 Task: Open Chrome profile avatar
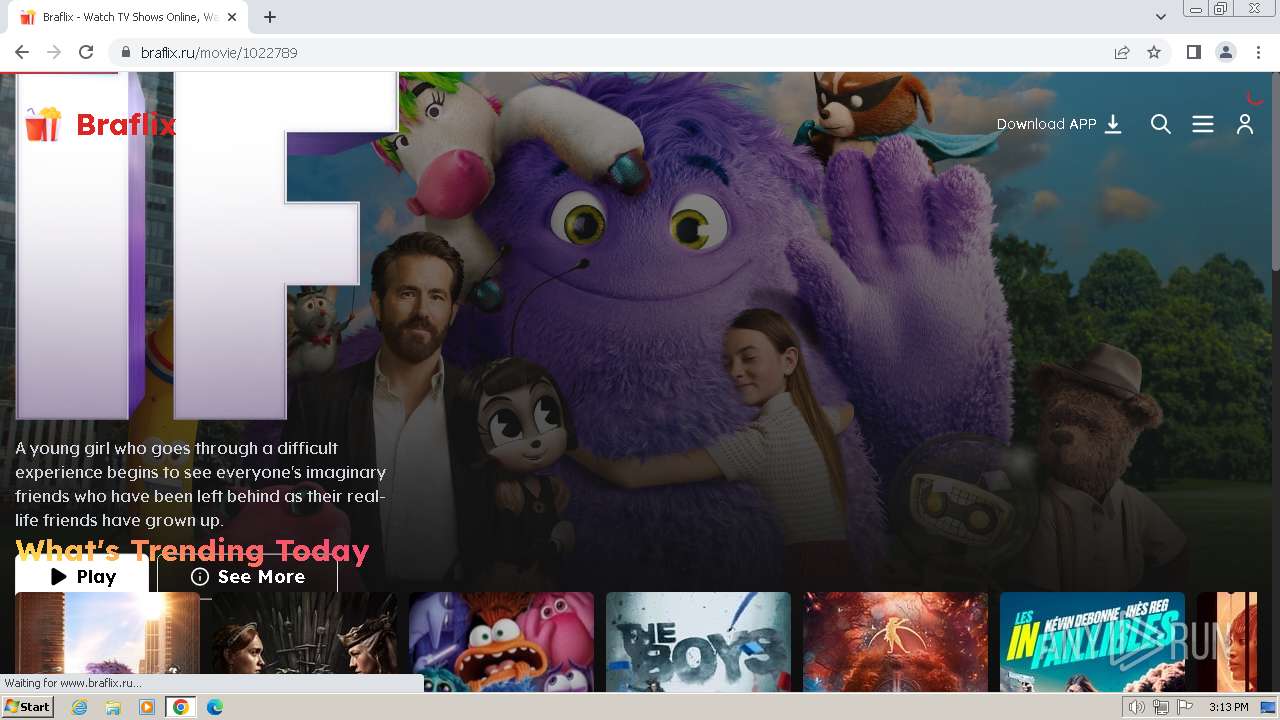click(x=1226, y=52)
